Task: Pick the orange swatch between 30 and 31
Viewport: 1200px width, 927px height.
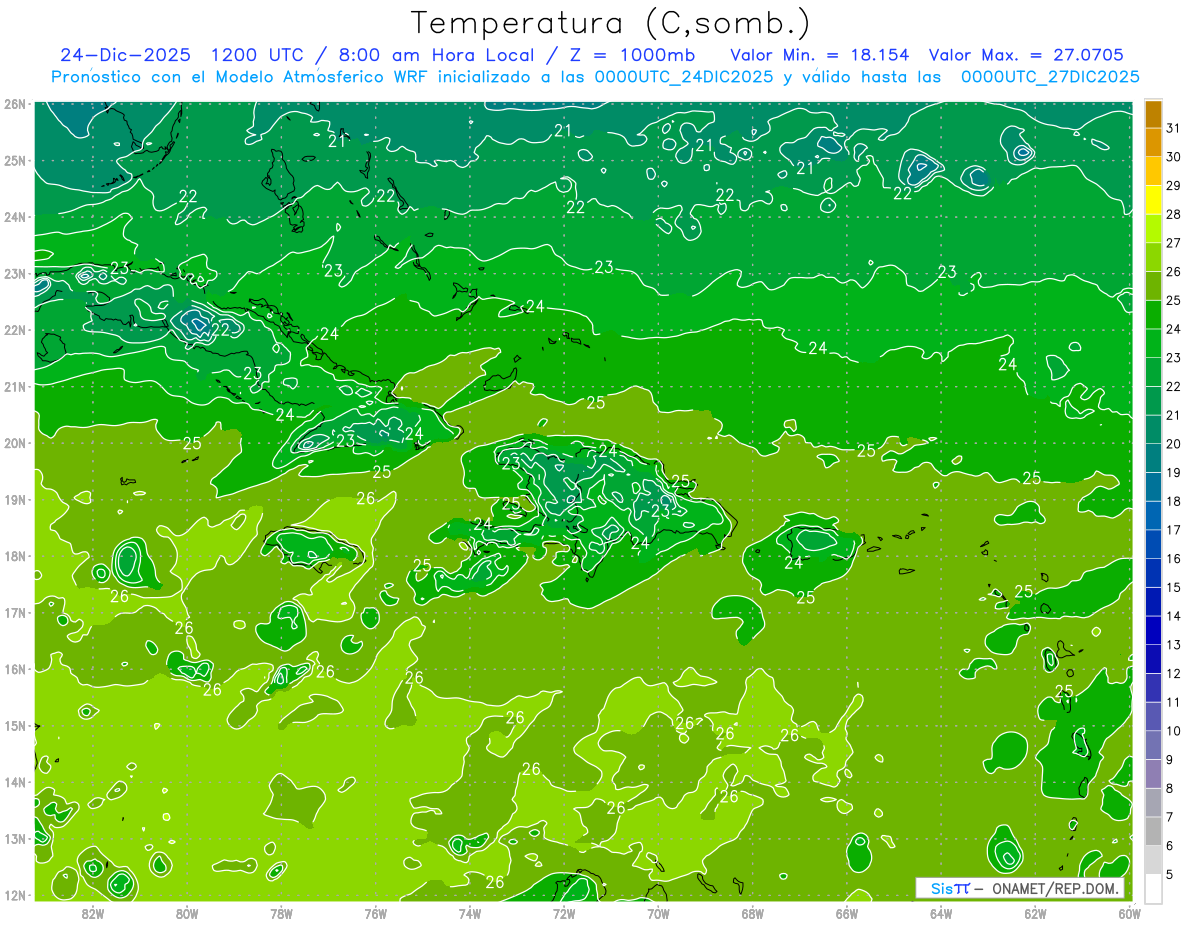Action: point(1154,143)
